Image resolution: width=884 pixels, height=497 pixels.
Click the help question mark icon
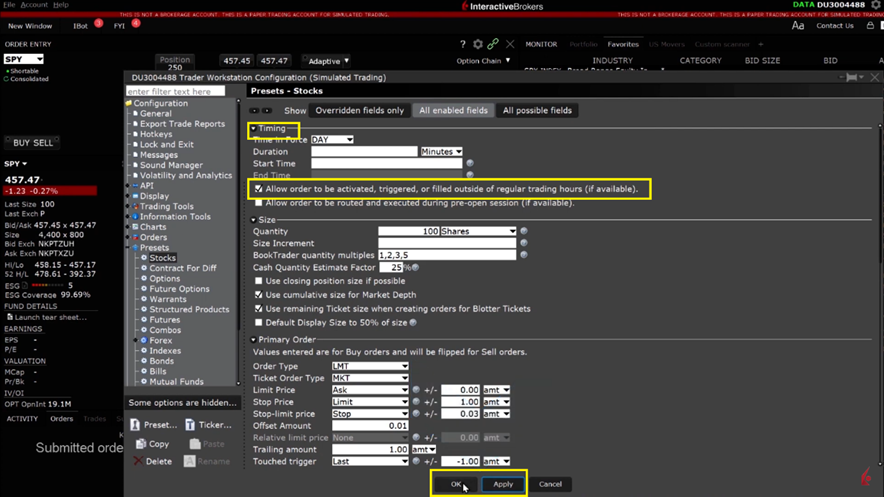462,44
